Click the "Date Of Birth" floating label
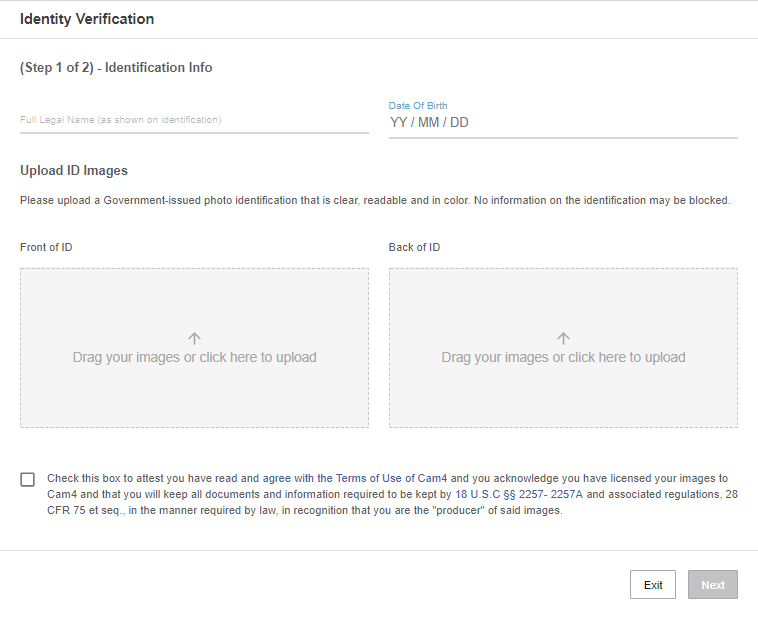 tap(418, 106)
